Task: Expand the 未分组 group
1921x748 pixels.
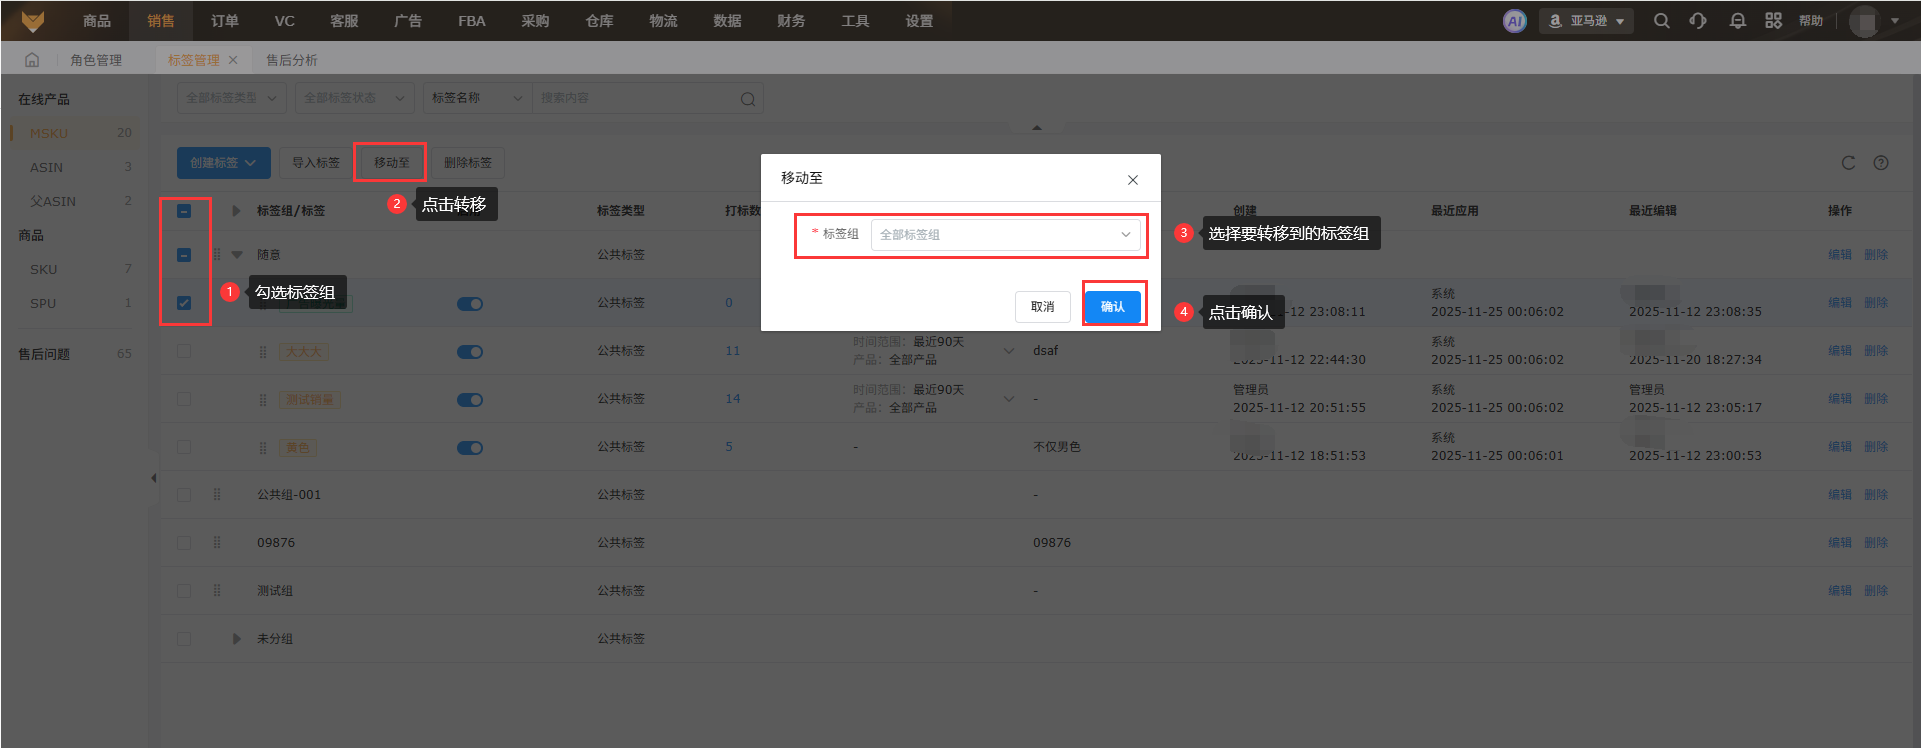Action: pyautogui.click(x=237, y=639)
